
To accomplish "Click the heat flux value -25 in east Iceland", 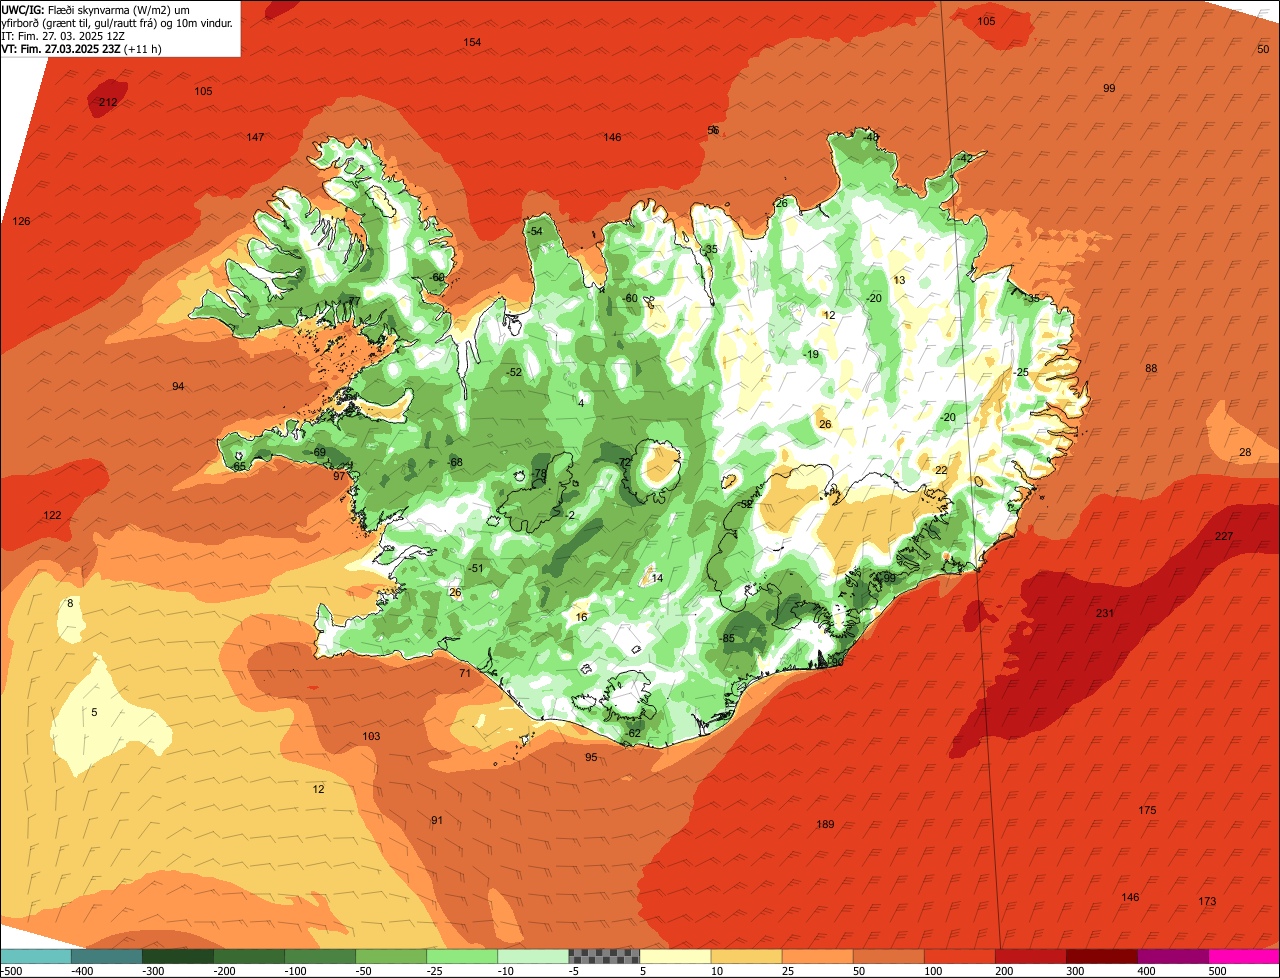I will coord(1020,372).
